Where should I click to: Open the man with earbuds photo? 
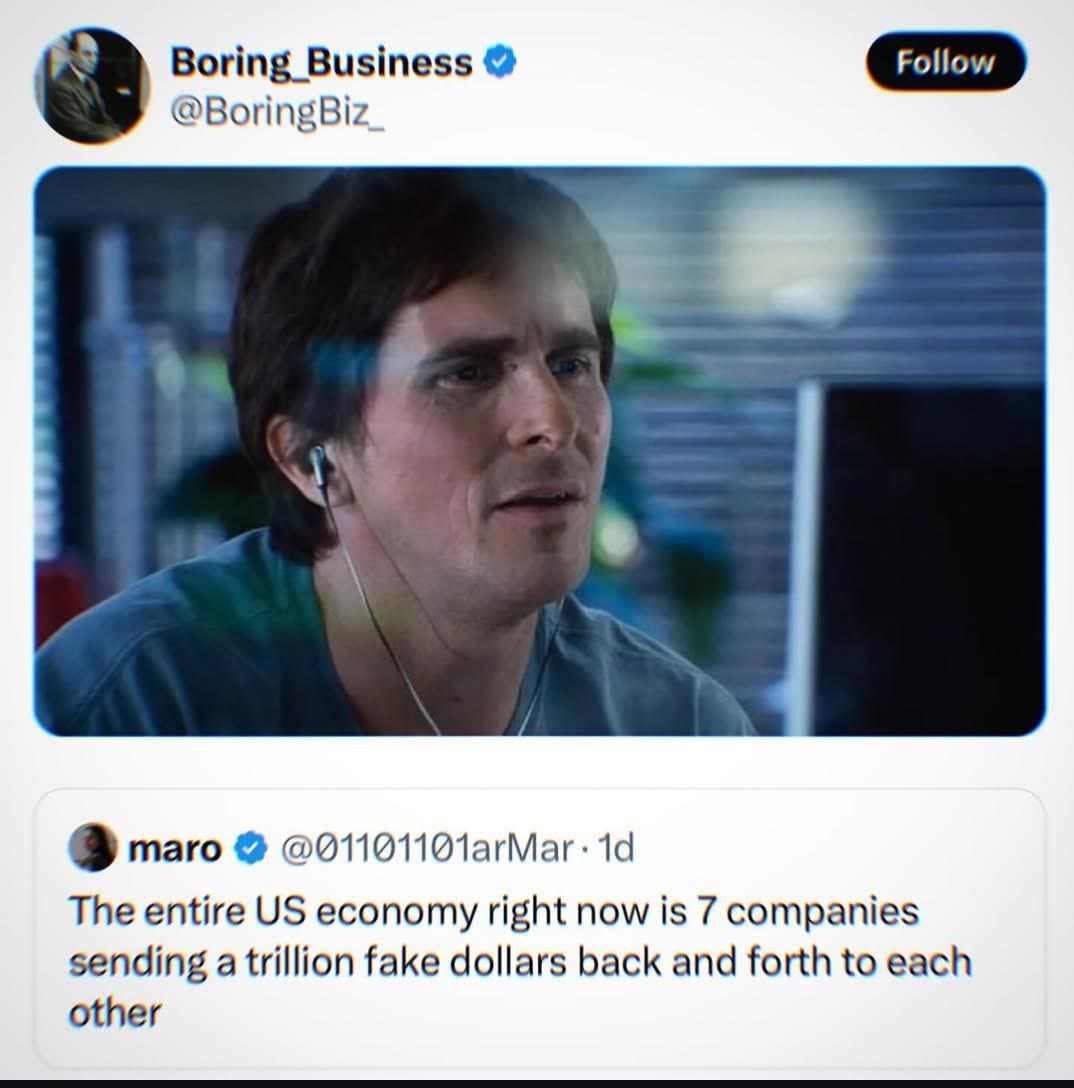coord(539,451)
